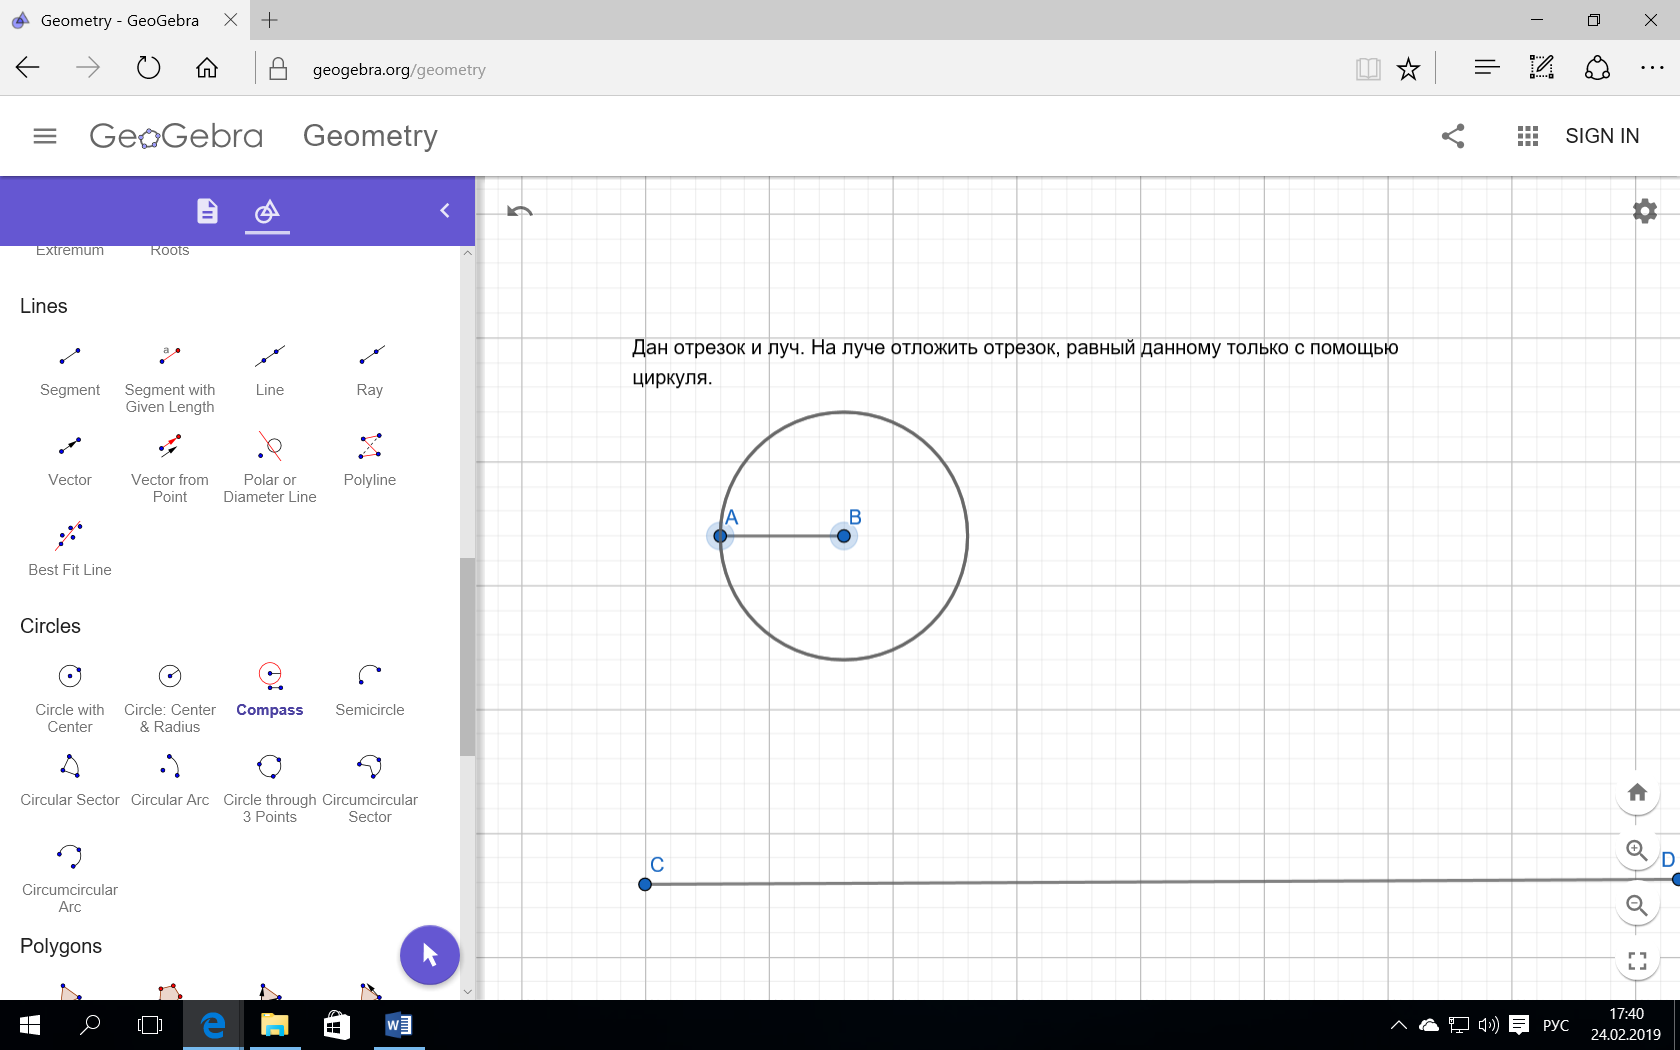Undo the last construction step
The image size is (1680, 1050).
(520, 211)
